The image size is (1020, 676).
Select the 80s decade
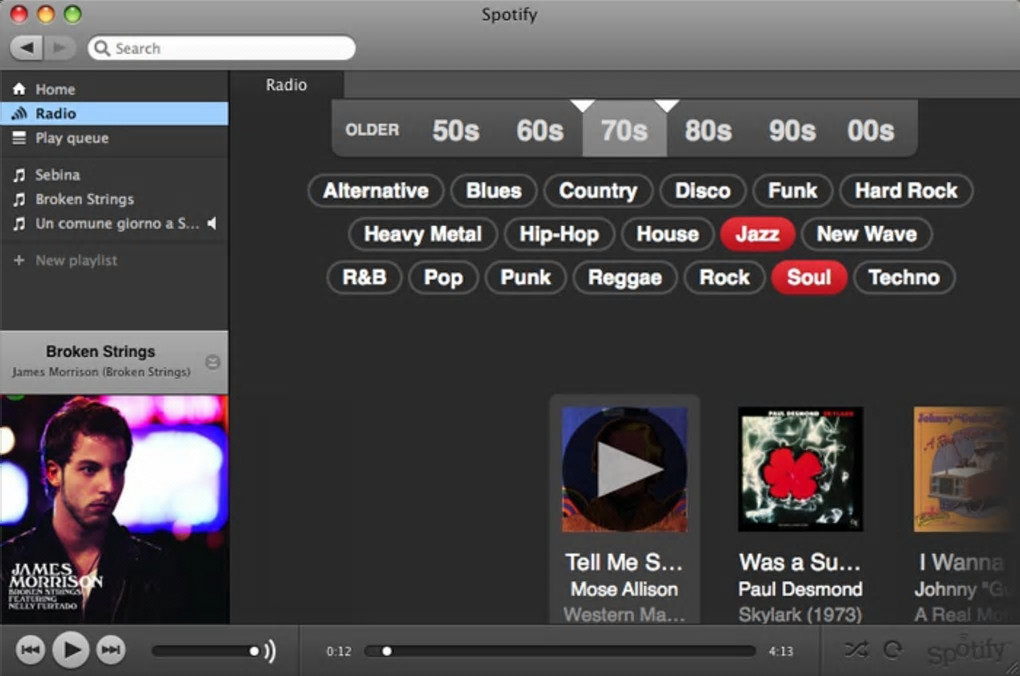coord(708,130)
